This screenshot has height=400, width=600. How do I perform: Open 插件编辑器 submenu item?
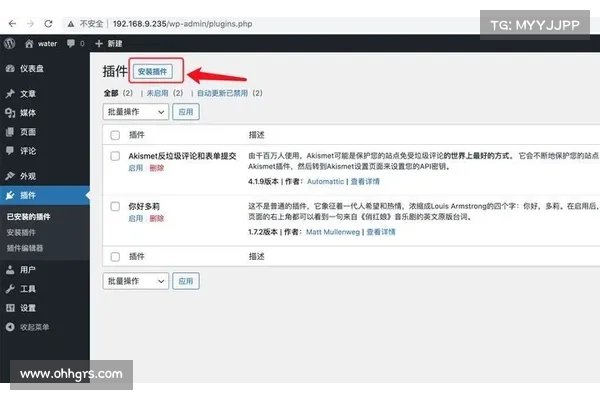click(x=25, y=248)
